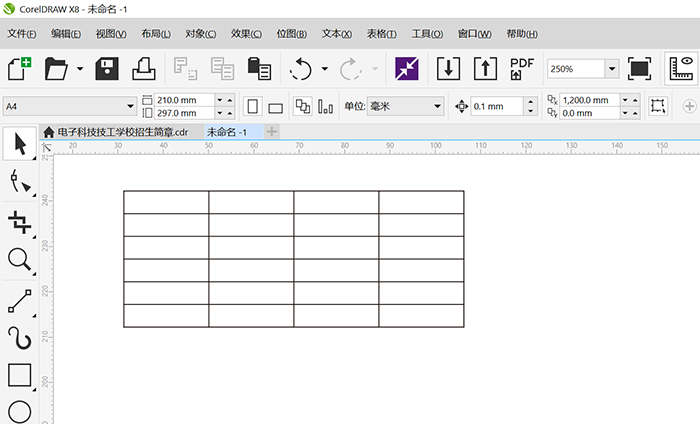
Task: Toggle full-screen preview
Action: (x=639, y=69)
